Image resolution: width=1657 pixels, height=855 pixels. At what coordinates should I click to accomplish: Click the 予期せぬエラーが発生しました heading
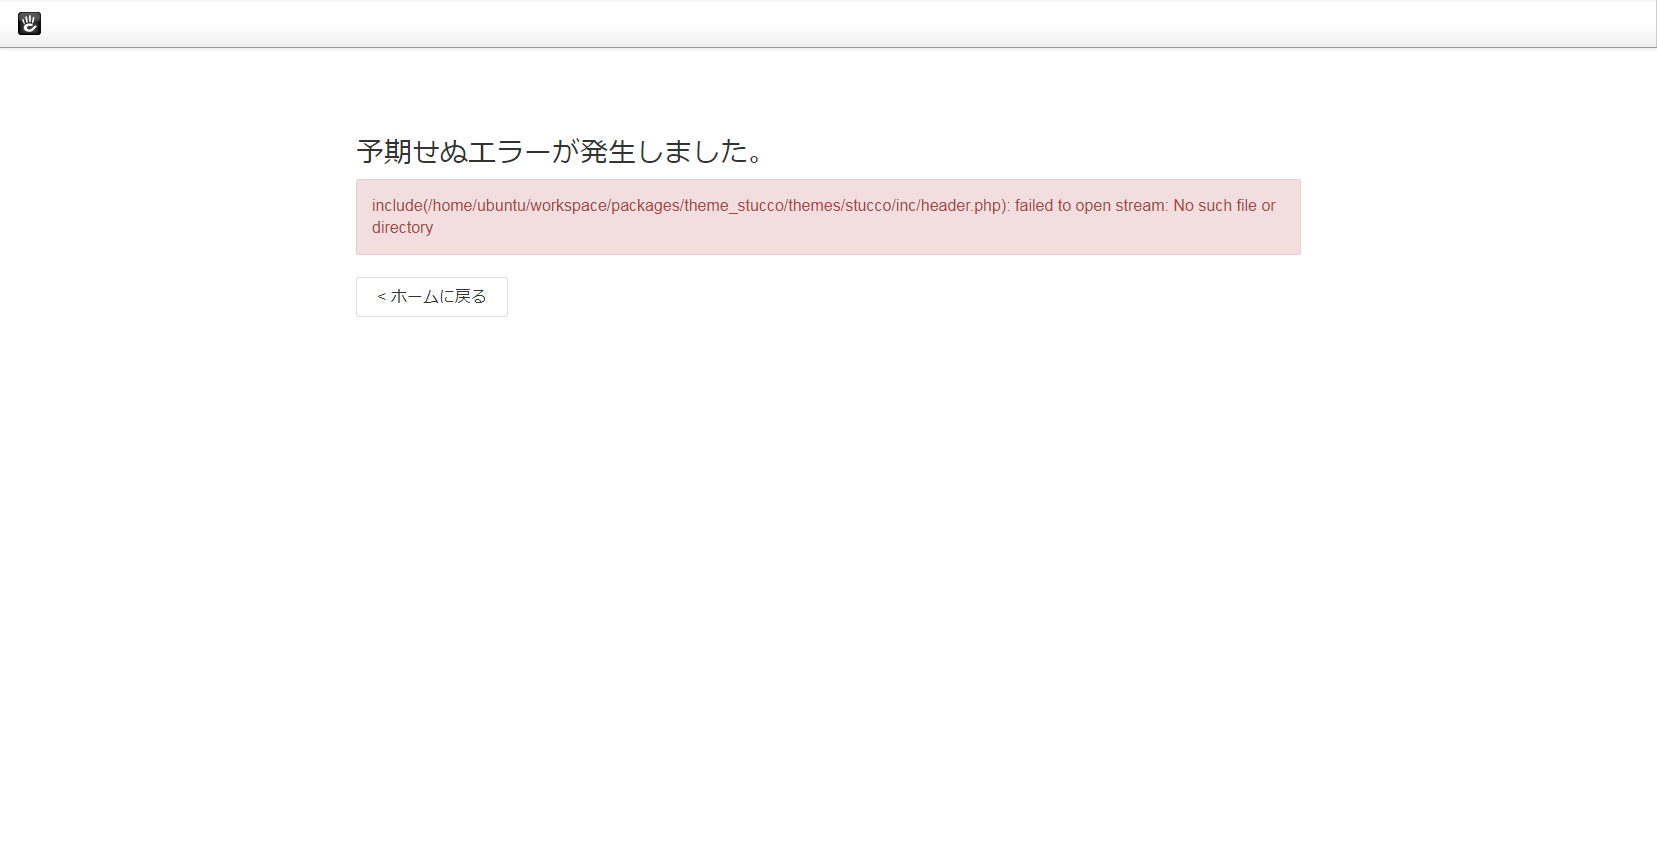pos(561,151)
